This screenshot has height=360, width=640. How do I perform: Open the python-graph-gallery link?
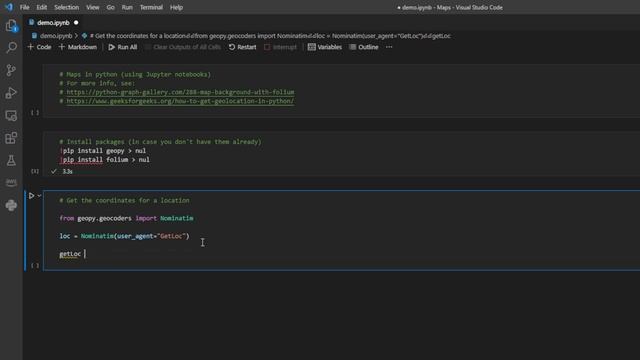tap(180, 92)
